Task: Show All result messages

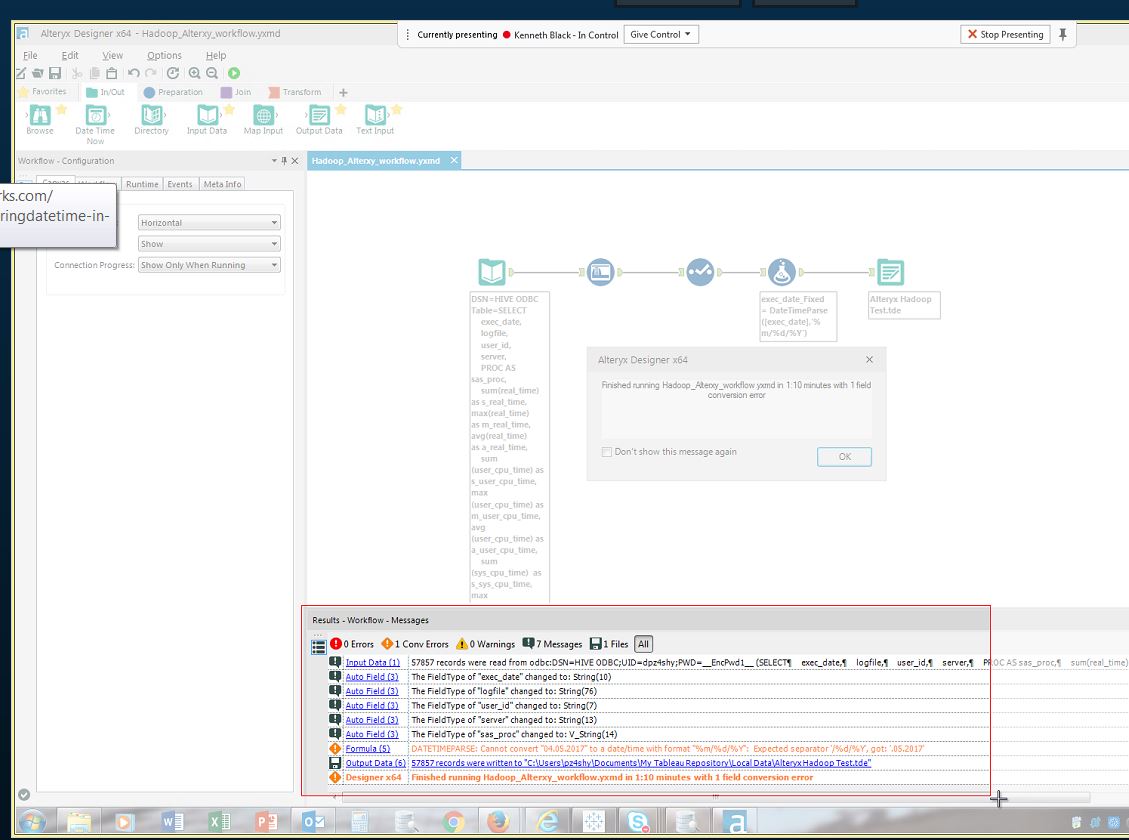Action: point(644,644)
